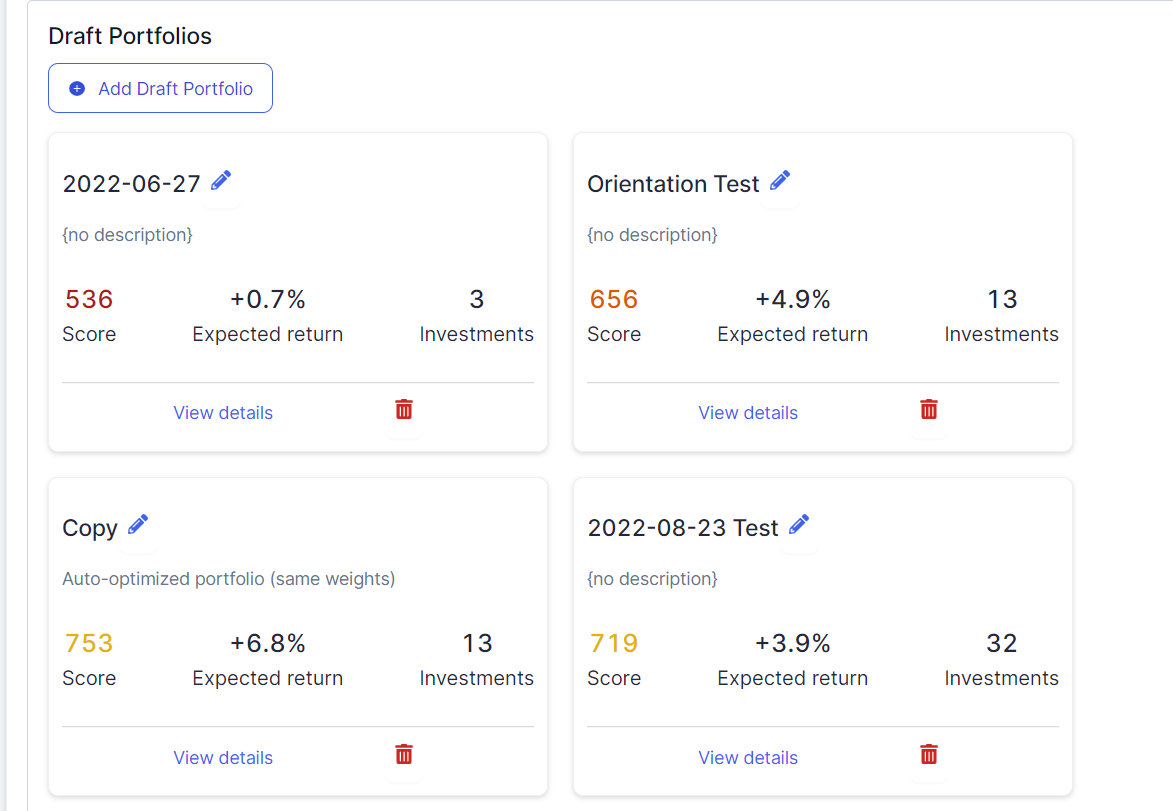View details of 2022-06-27 portfolio
This screenshot has width=1173, height=811.
[223, 413]
